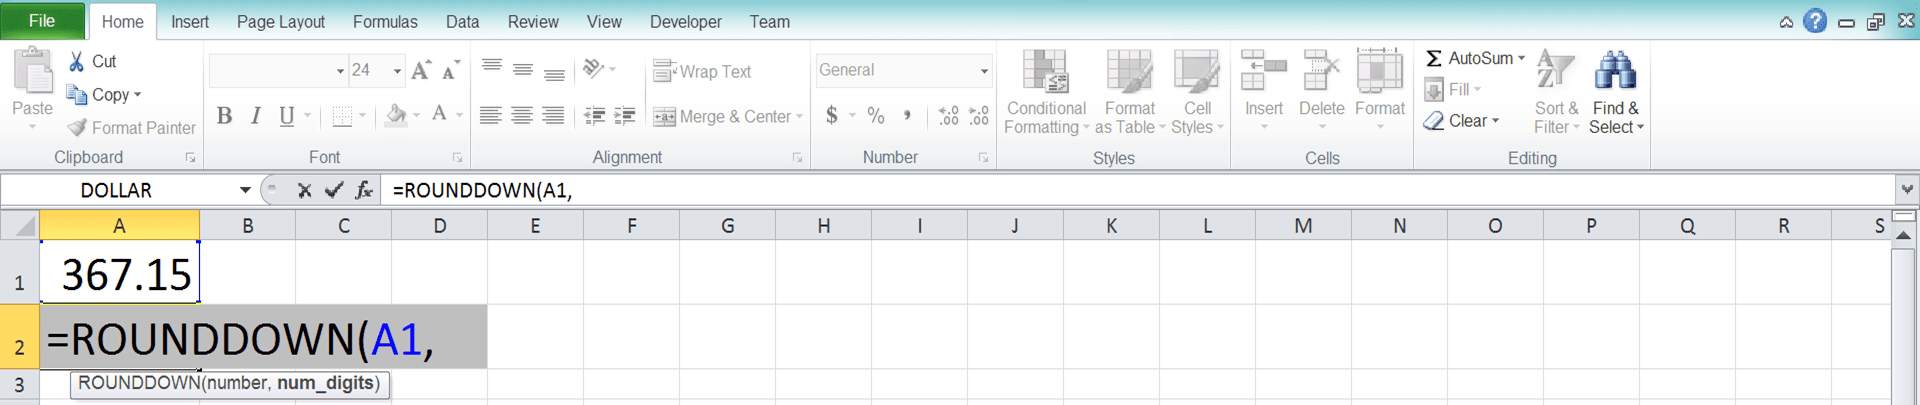Toggle Italic formatting
Viewport: 1920px width, 405px height.
tap(255, 116)
